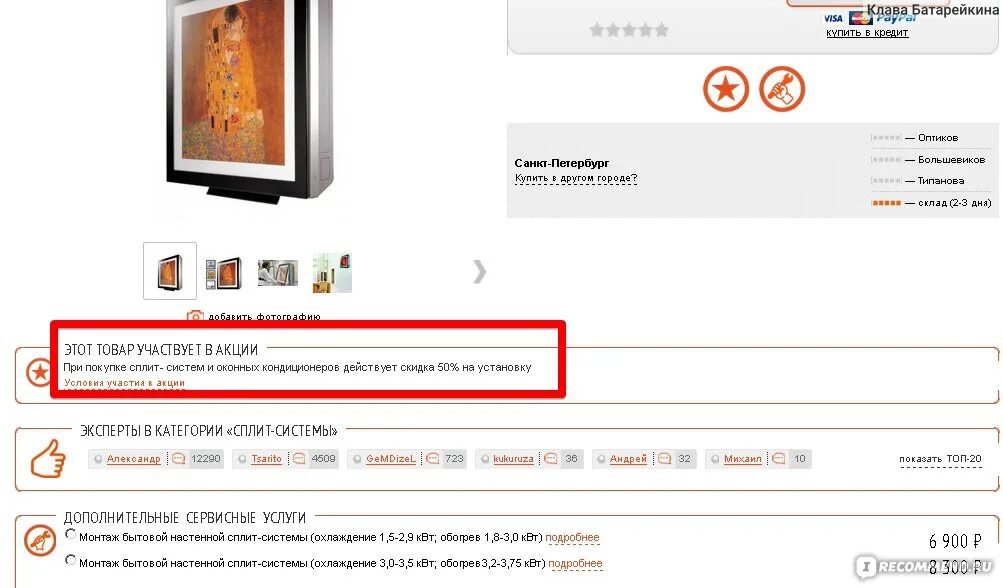Viewport: 1003px width, 588px height.
Task: Click the orange wrench installation service icon
Action: pos(782,89)
